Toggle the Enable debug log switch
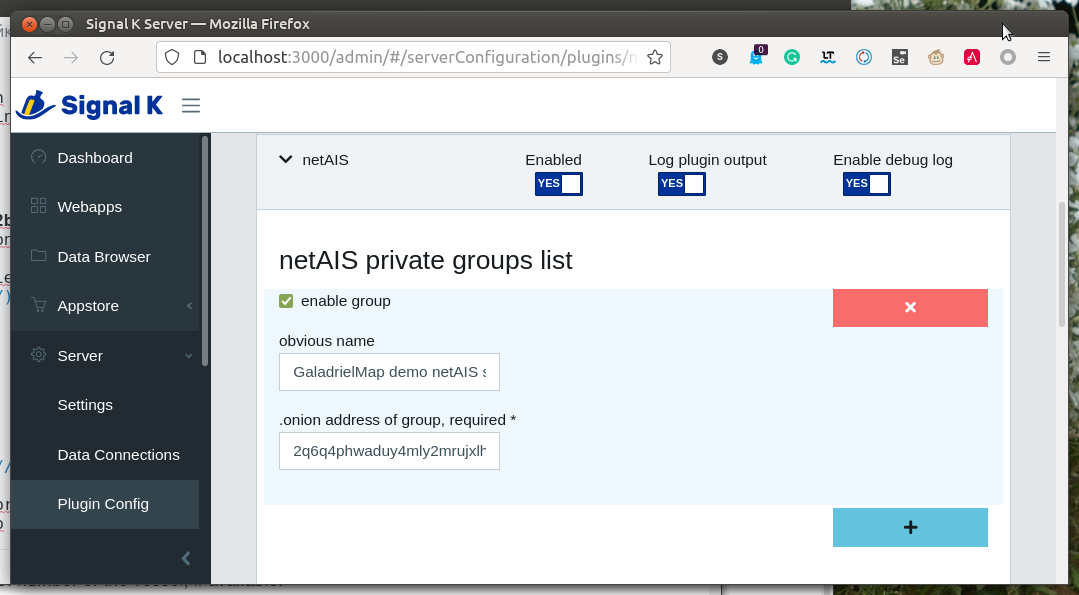 [866, 184]
